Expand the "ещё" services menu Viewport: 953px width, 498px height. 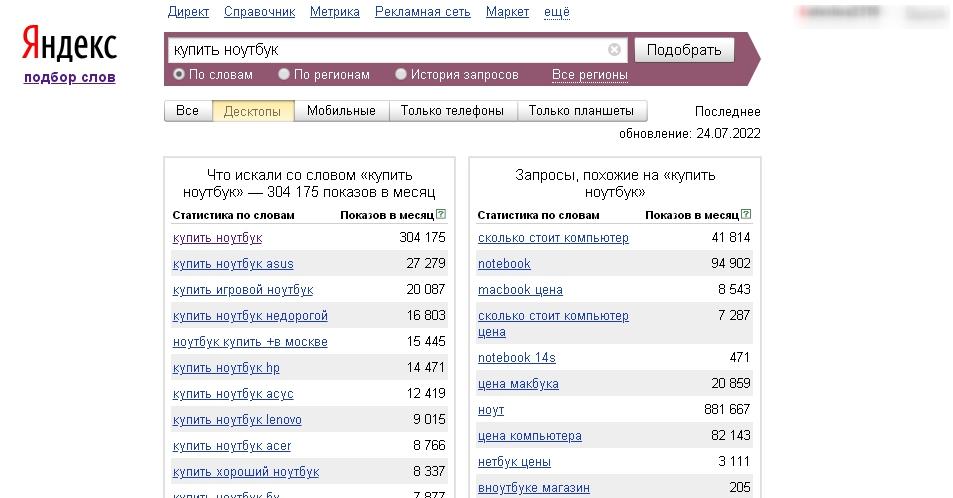556,12
